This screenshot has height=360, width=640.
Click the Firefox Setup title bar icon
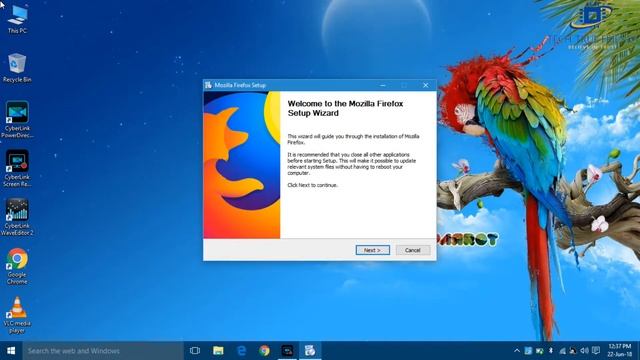[x=209, y=85]
